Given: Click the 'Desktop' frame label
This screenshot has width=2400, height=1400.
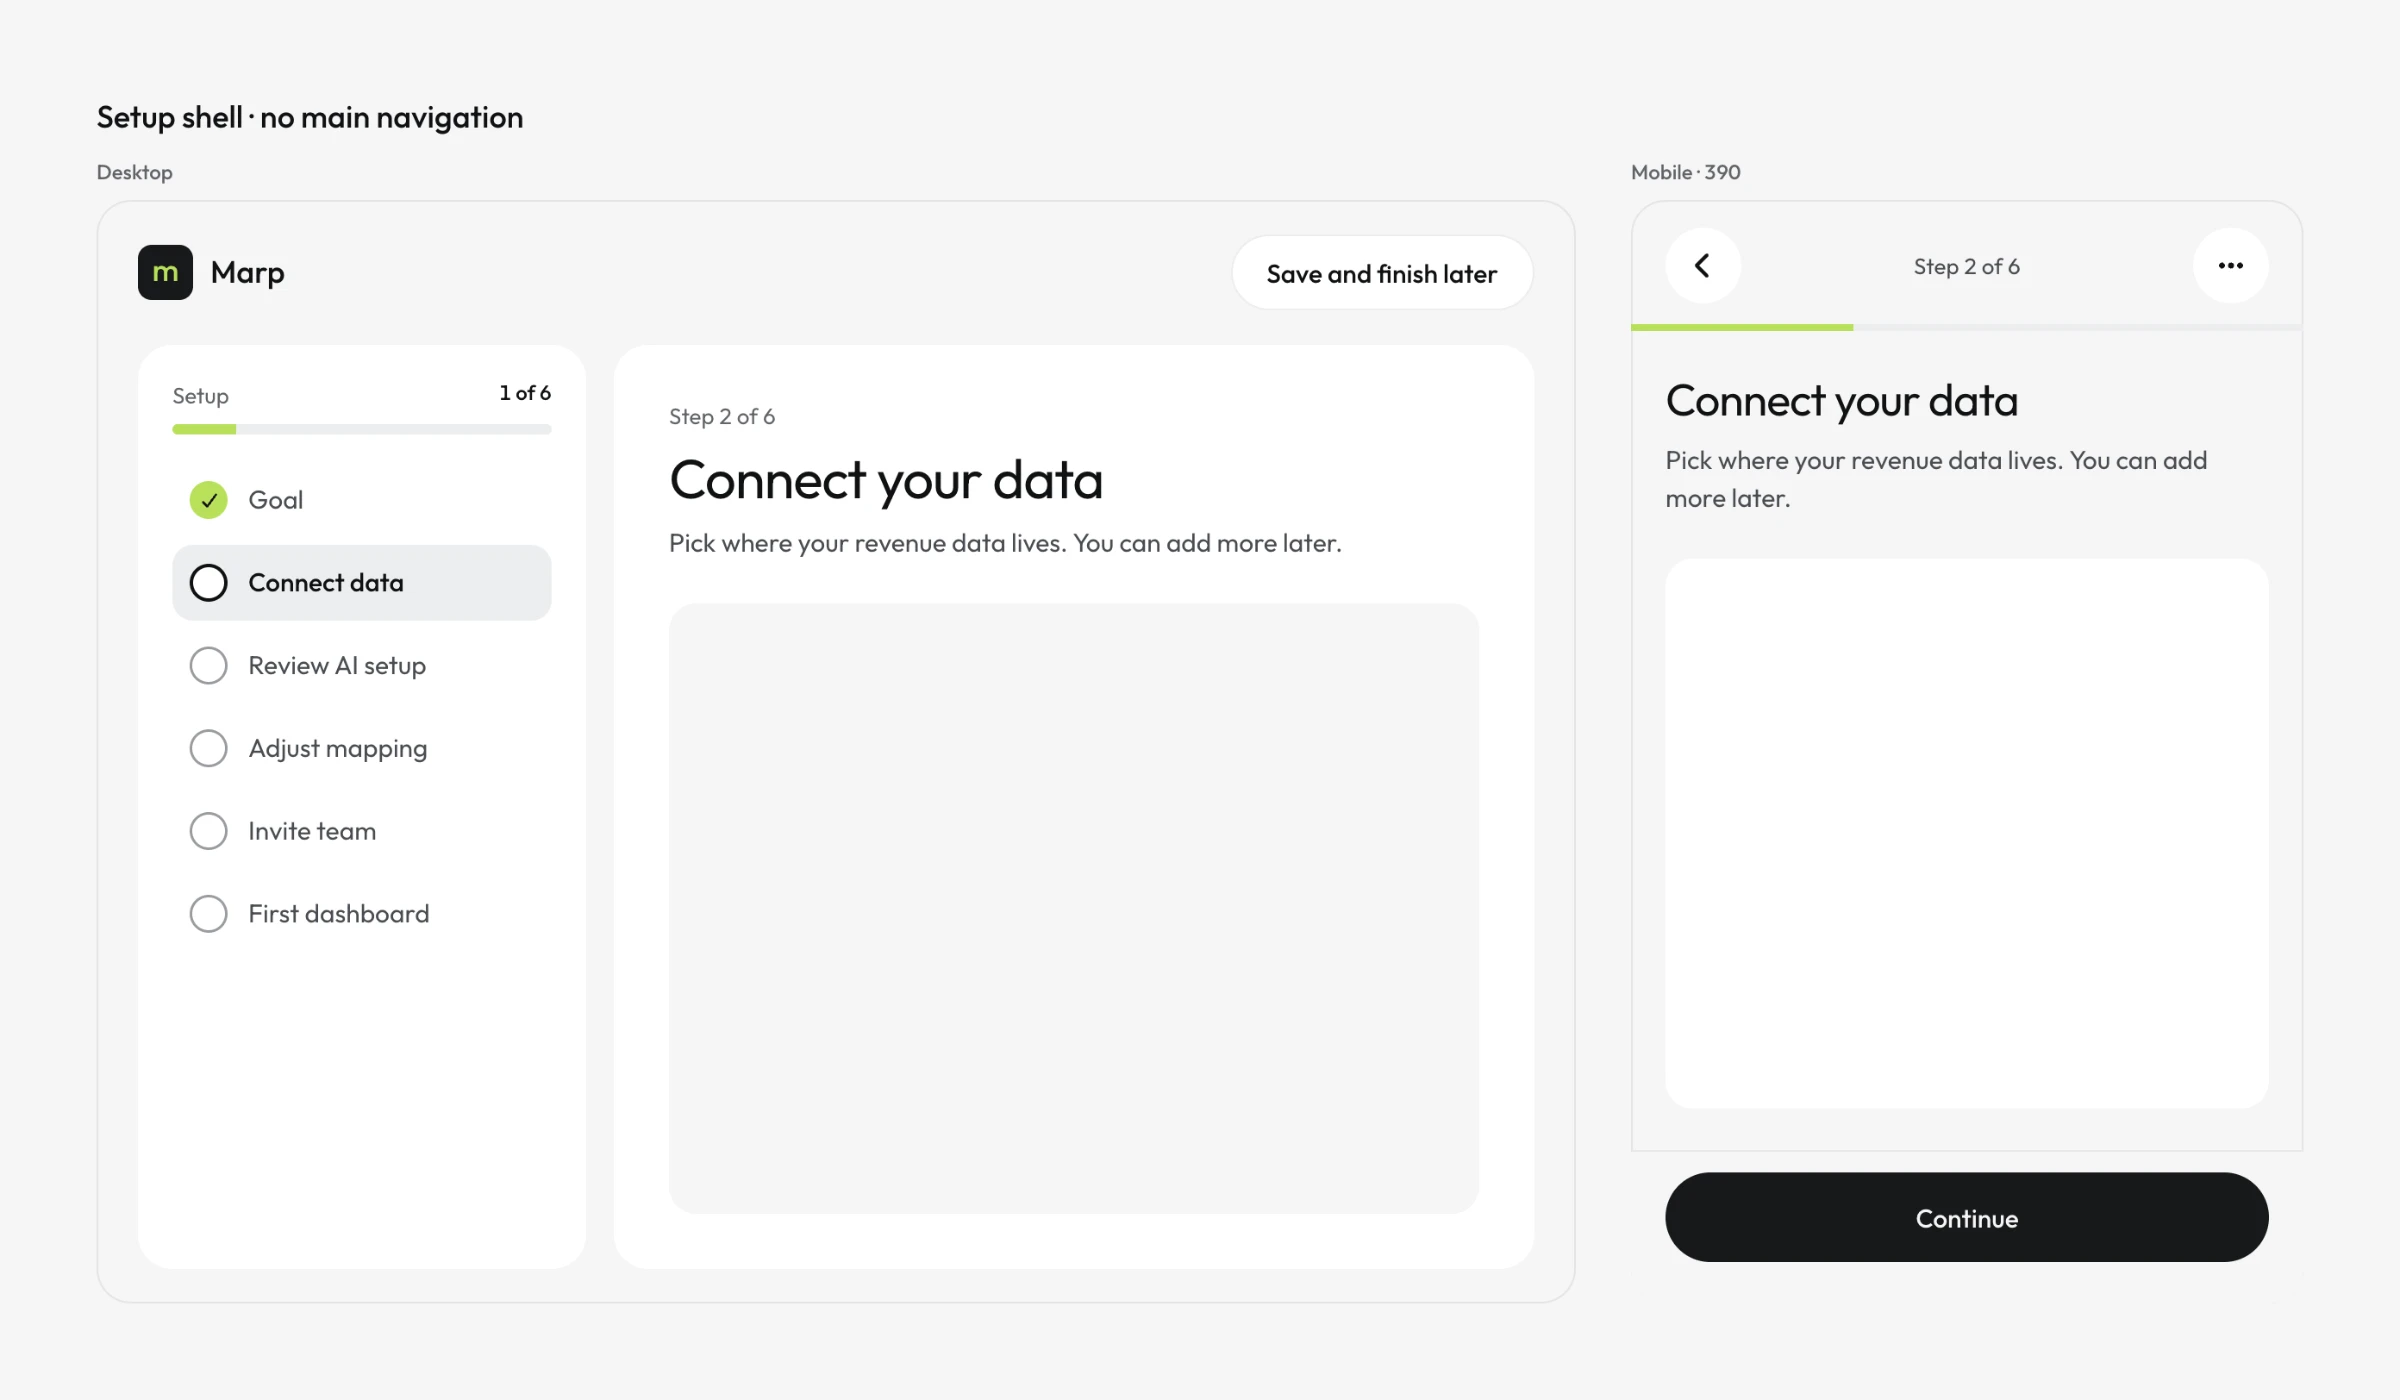Looking at the screenshot, I should 134,172.
